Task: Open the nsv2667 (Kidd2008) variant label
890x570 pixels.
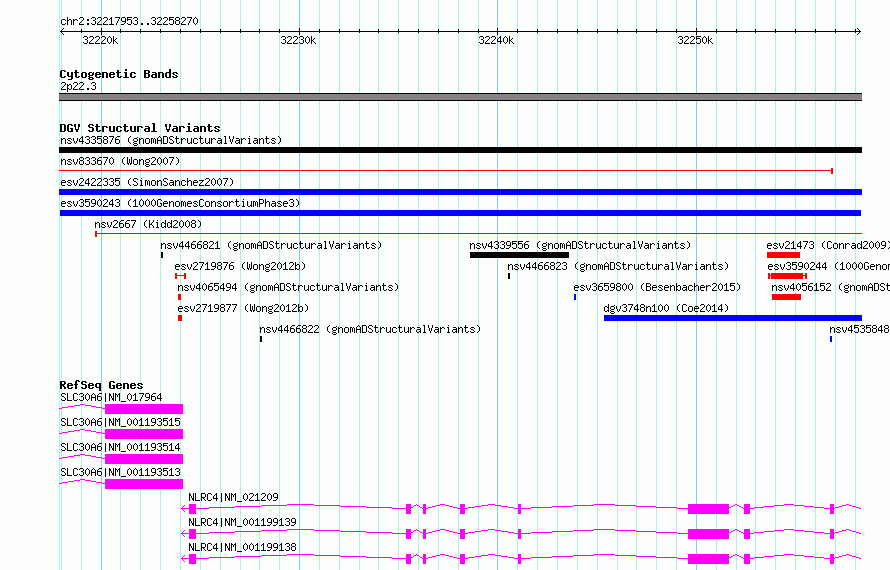Action: click(148, 224)
